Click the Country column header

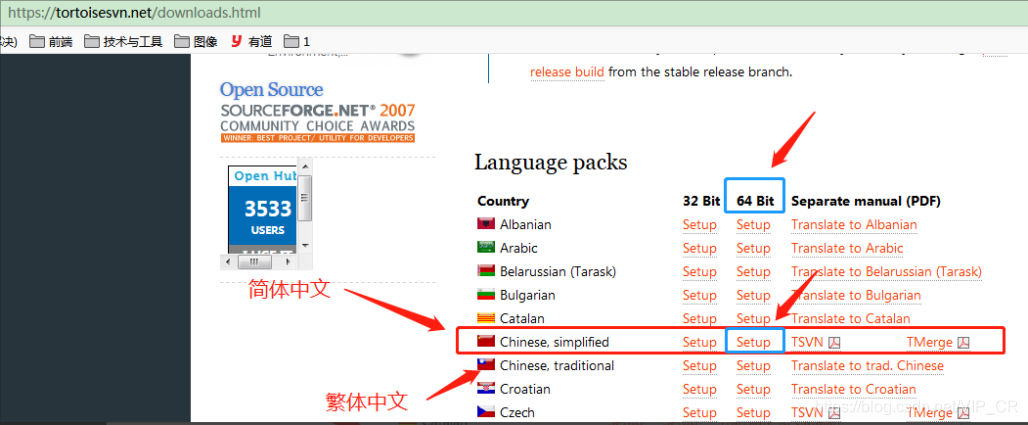click(503, 201)
